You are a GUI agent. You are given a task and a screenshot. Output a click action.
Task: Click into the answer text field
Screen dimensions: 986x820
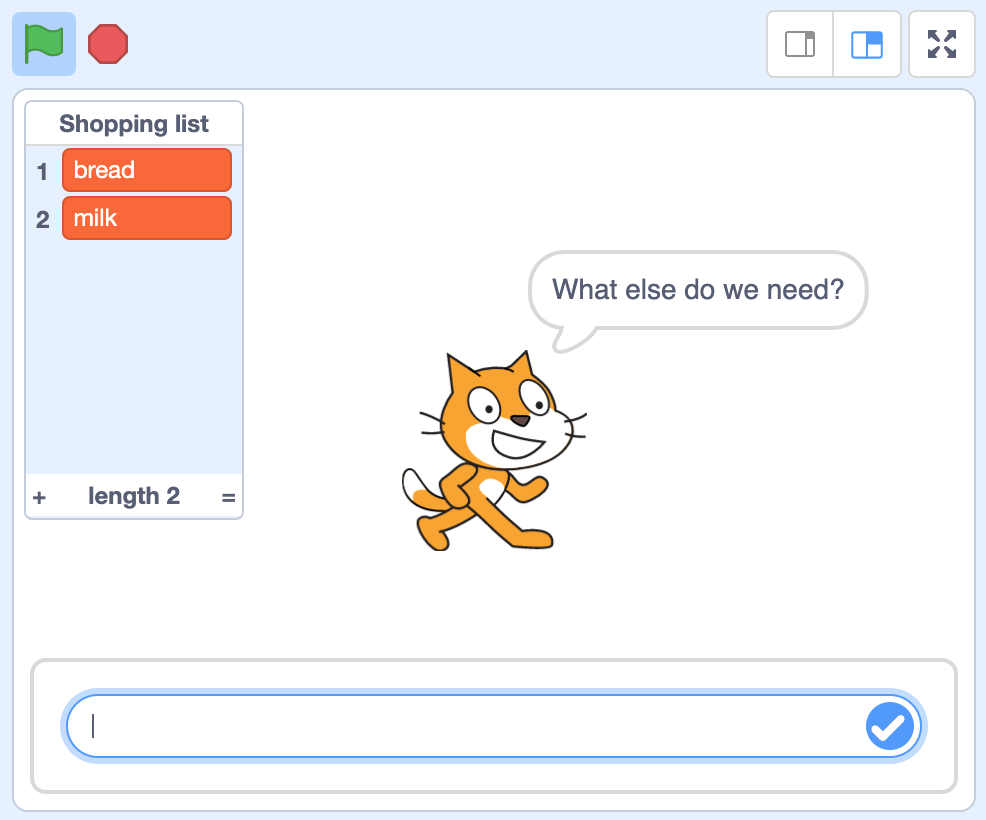(x=494, y=726)
